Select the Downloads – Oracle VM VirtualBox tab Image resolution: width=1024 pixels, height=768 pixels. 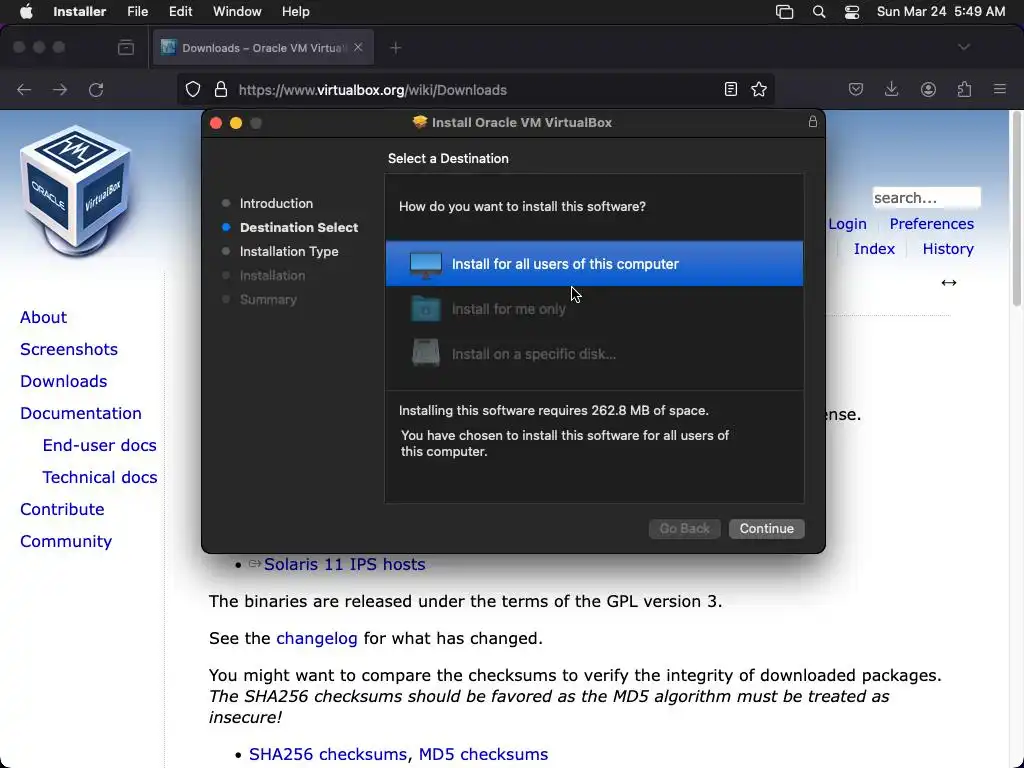click(263, 48)
